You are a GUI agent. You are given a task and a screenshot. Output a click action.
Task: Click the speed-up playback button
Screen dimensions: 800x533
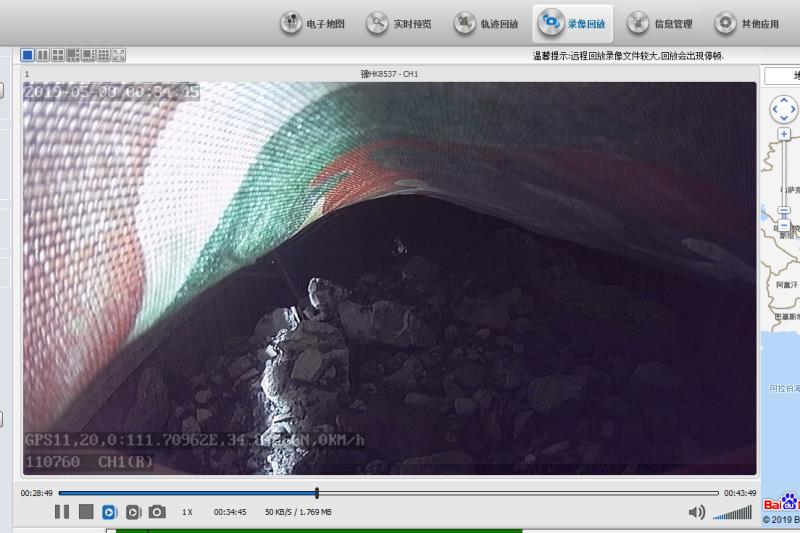point(133,512)
